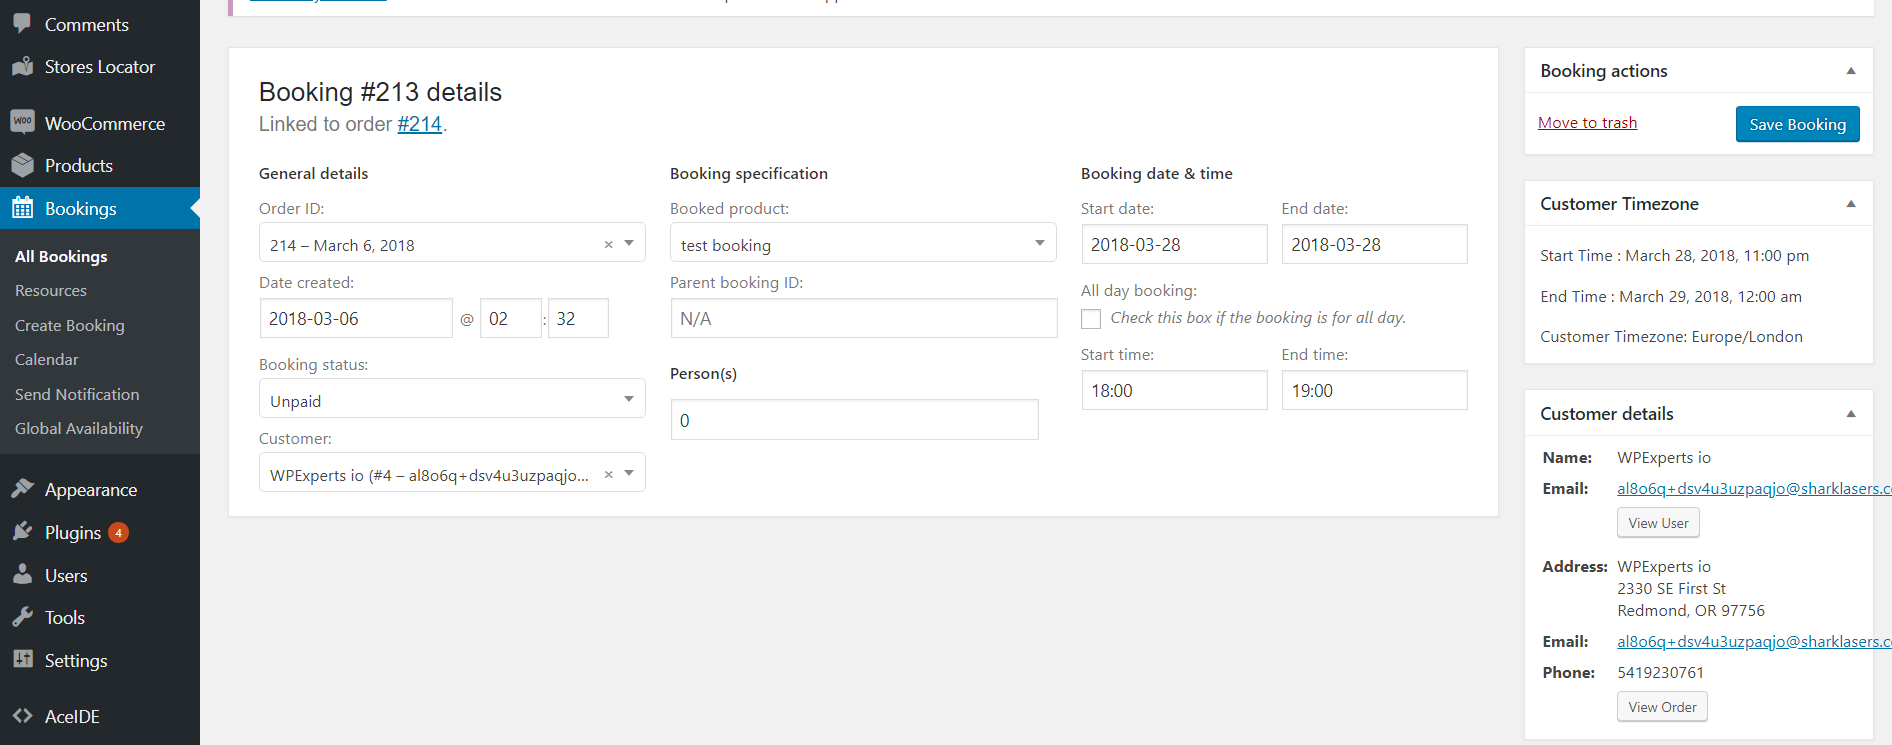
Task: Click the Tools wrench icon
Action: (22, 618)
